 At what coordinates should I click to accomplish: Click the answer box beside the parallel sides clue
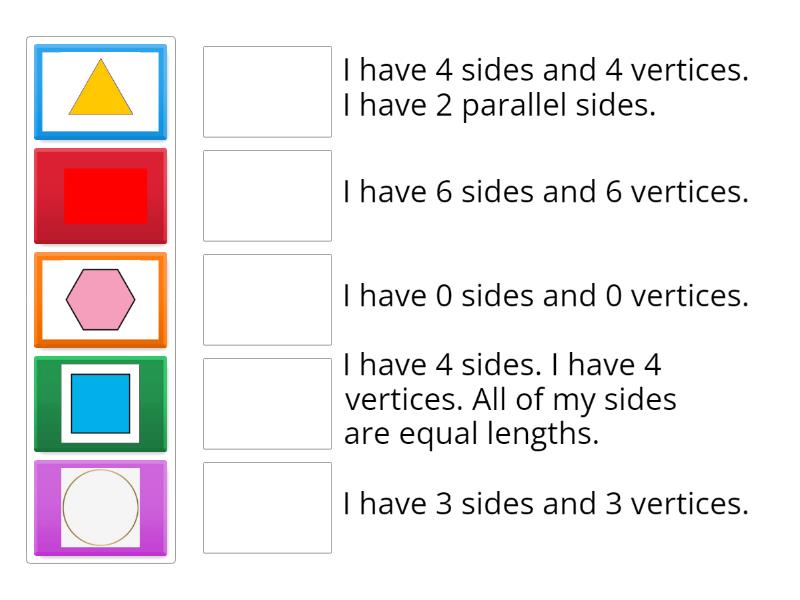click(x=266, y=88)
